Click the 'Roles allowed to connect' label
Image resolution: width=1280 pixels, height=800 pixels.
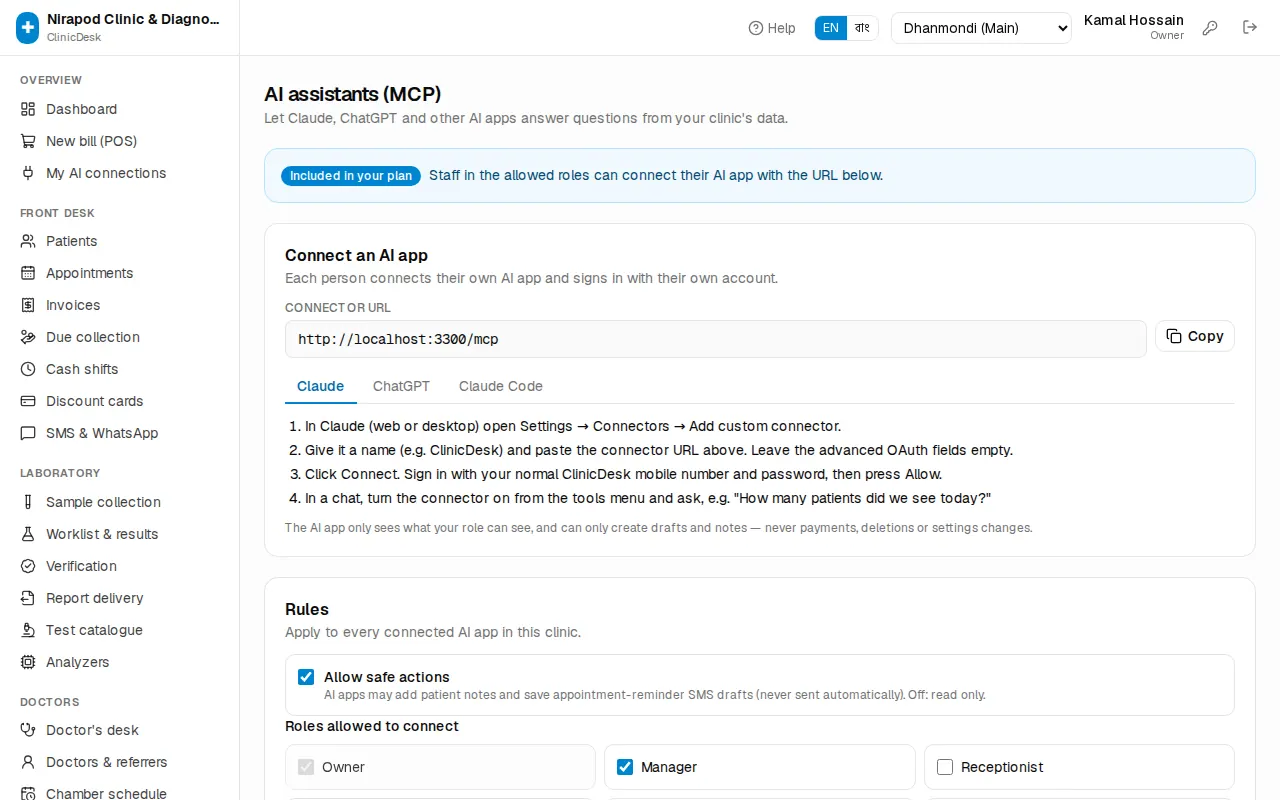[372, 726]
